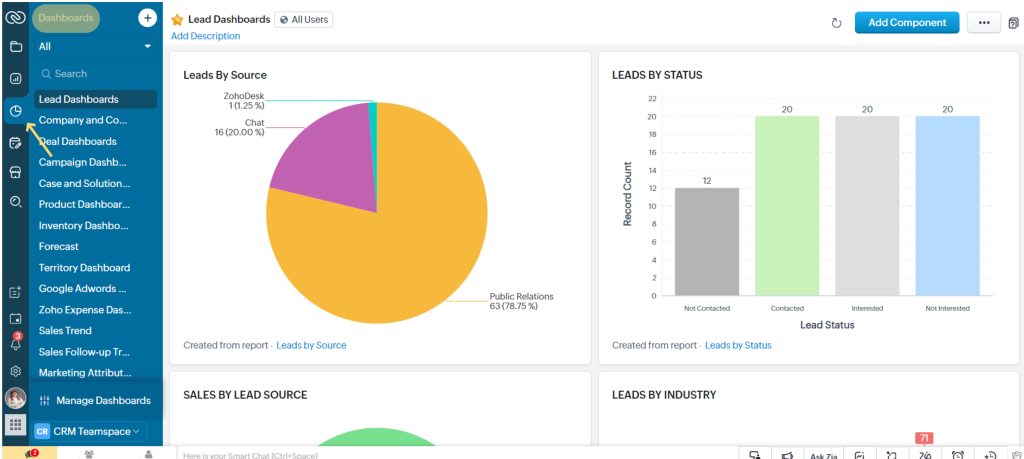The height and width of the screenshot is (459, 1024).
Task: Click the Search dashboards field
Action: (95, 74)
